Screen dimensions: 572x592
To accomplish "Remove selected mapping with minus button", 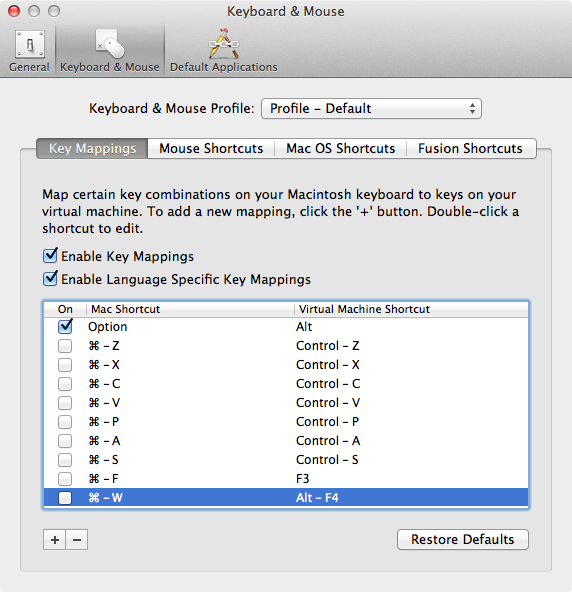I will 77,540.
